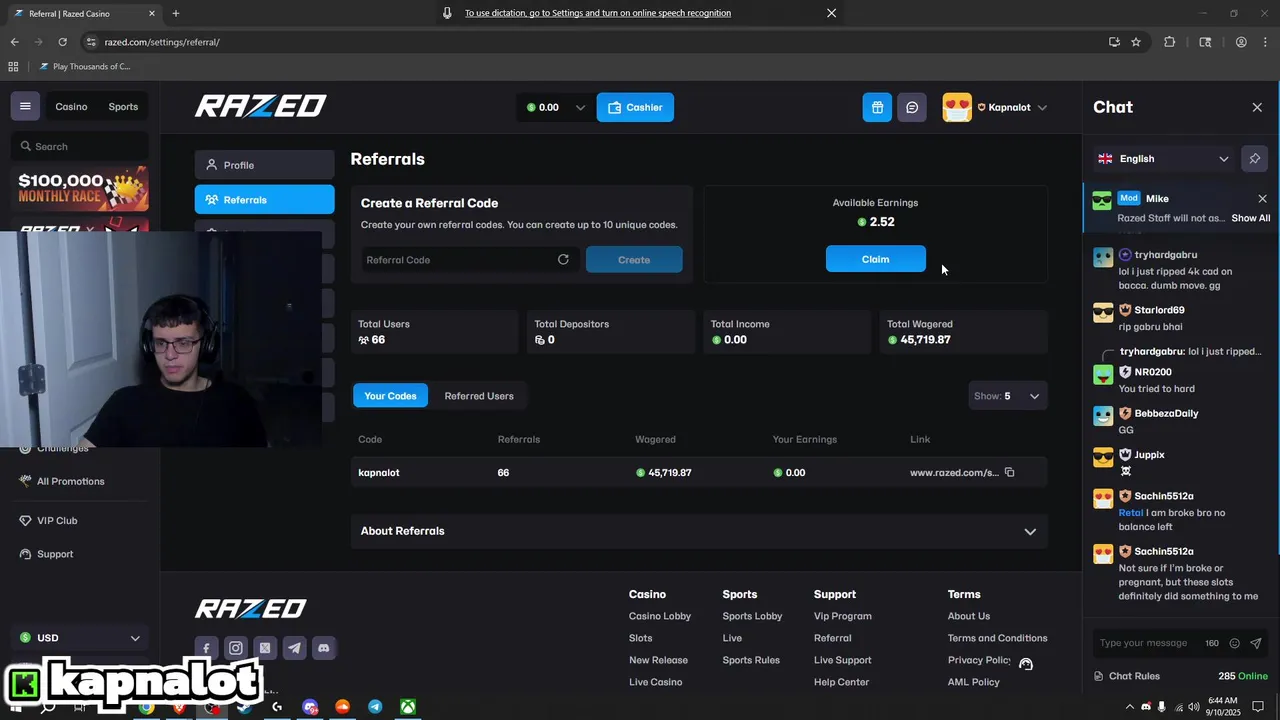The height and width of the screenshot is (720, 1280).
Task: Open the rewards gift icon
Action: coord(877,107)
